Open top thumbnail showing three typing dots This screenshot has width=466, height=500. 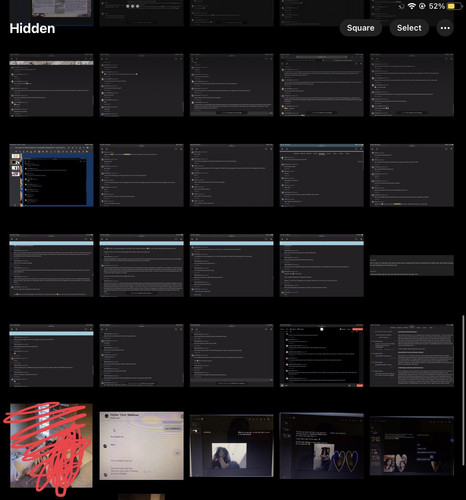tap(141, 13)
